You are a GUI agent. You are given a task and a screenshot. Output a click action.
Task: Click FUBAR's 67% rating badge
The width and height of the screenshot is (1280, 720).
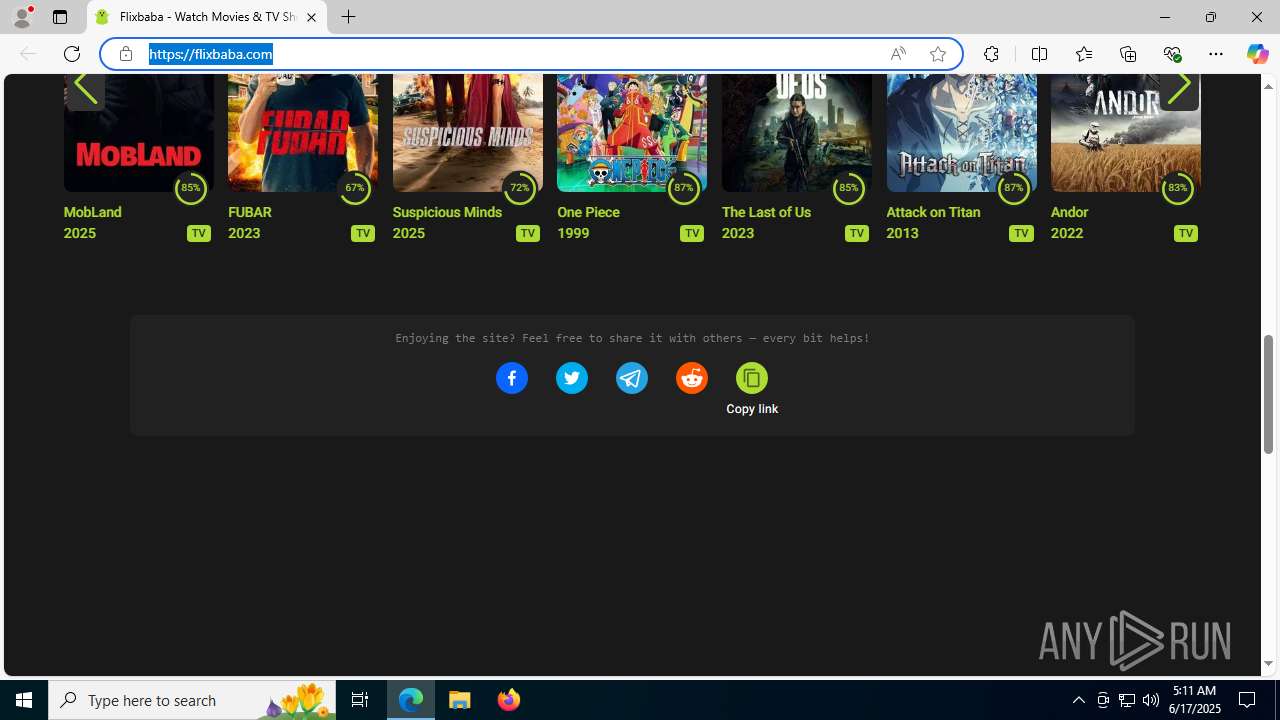coord(355,188)
